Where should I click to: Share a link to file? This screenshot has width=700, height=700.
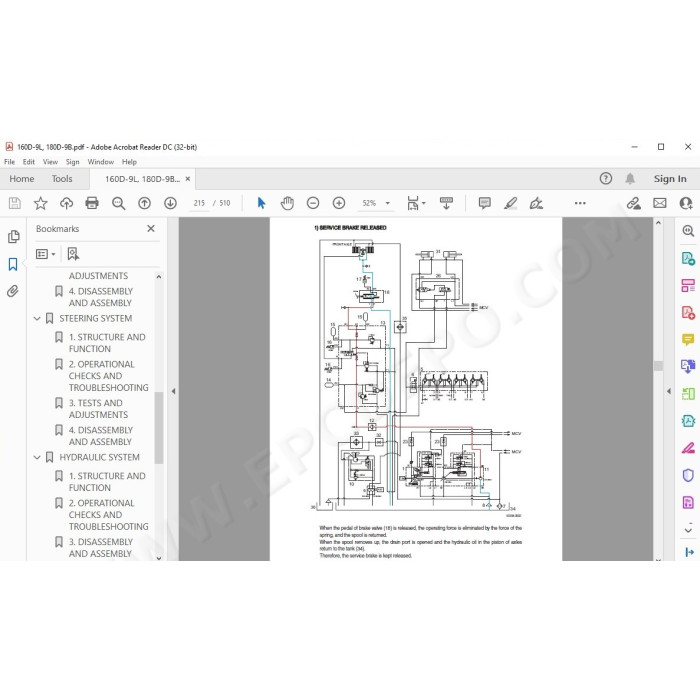[x=633, y=203]
